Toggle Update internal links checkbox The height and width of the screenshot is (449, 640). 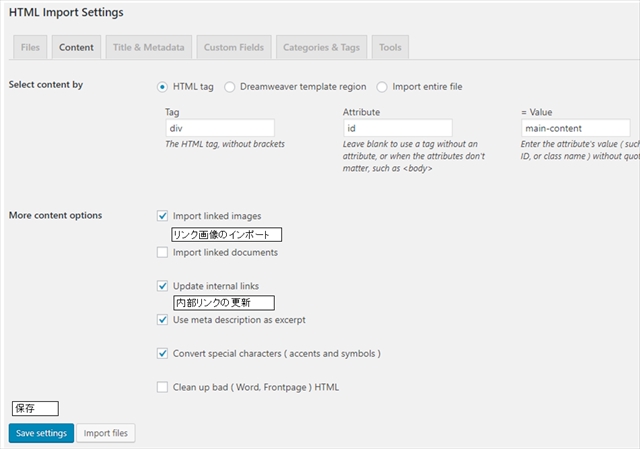163,286
